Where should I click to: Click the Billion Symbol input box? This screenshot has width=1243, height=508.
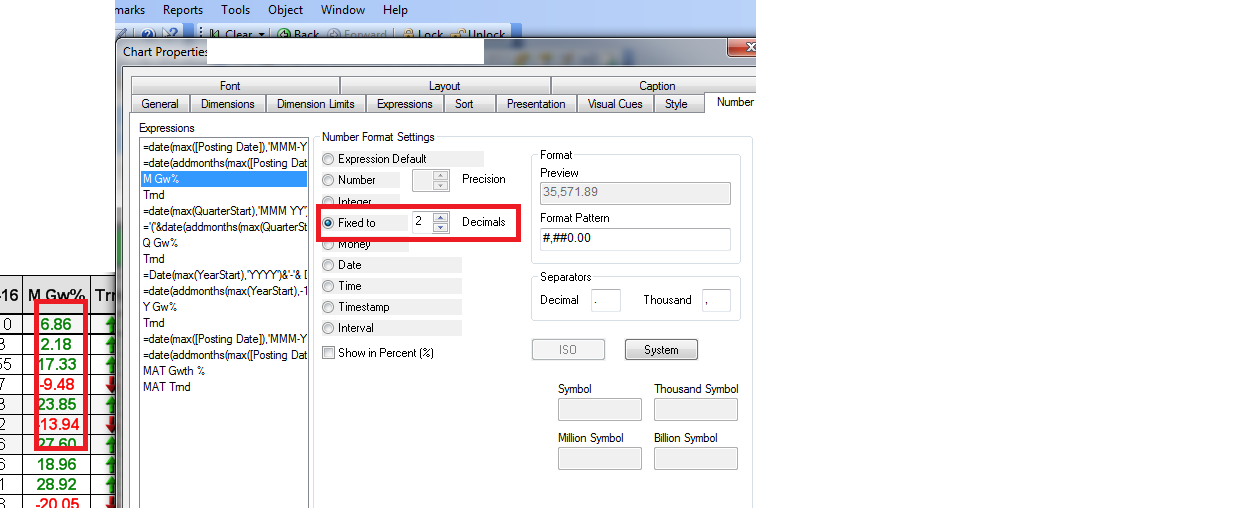[696, 458]
